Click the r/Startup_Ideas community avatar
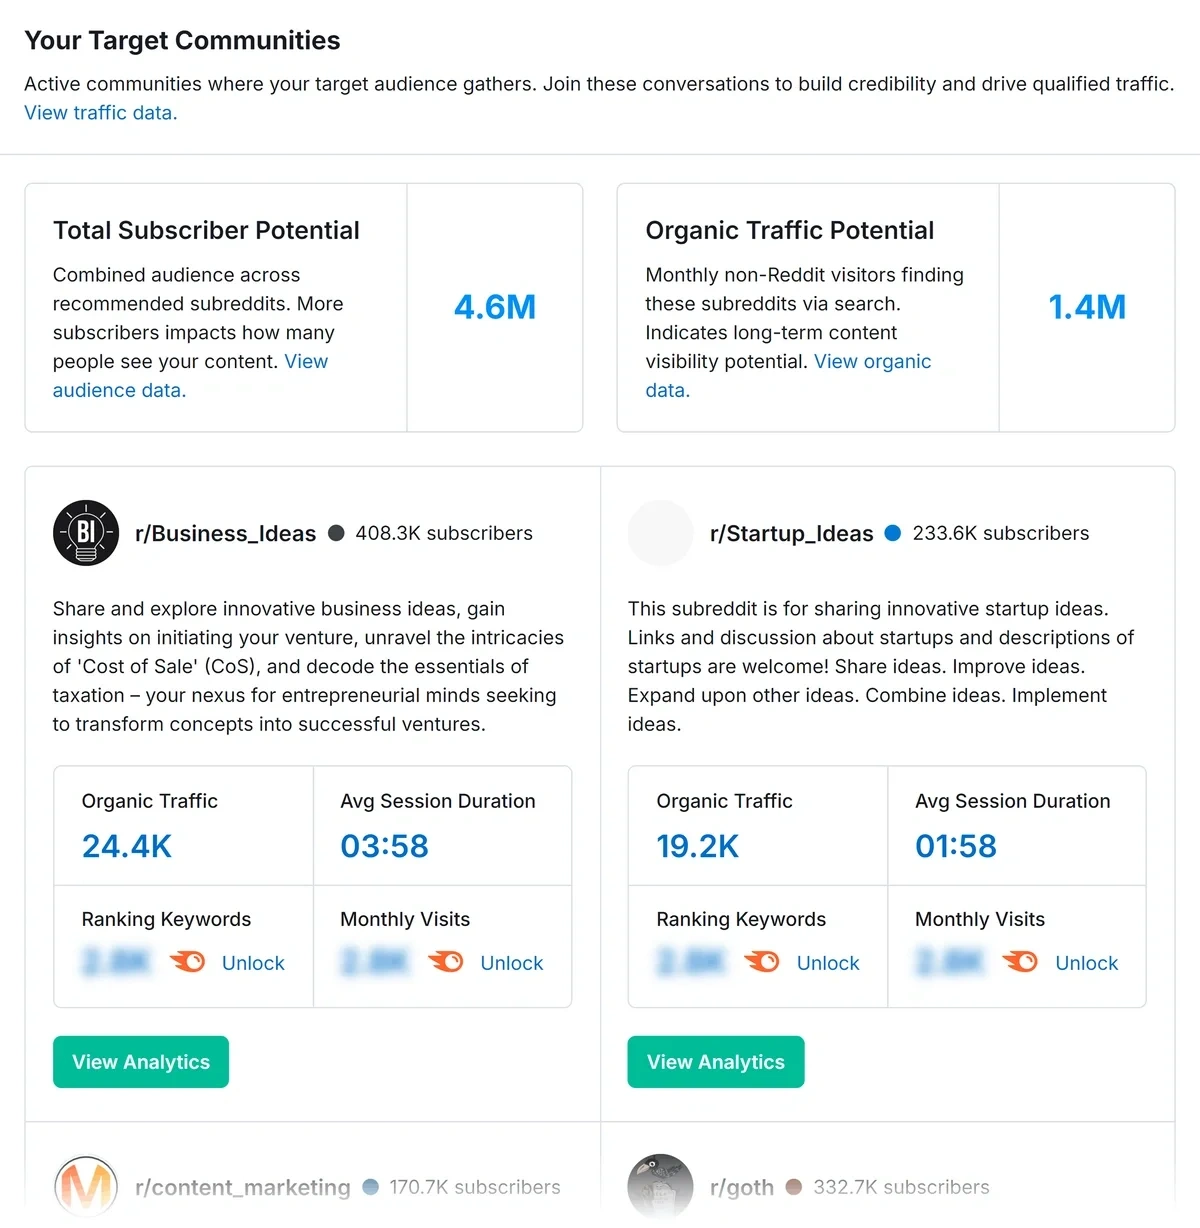The height and width of the screenshot is (1228, 1200). click(x=660, y=533)
